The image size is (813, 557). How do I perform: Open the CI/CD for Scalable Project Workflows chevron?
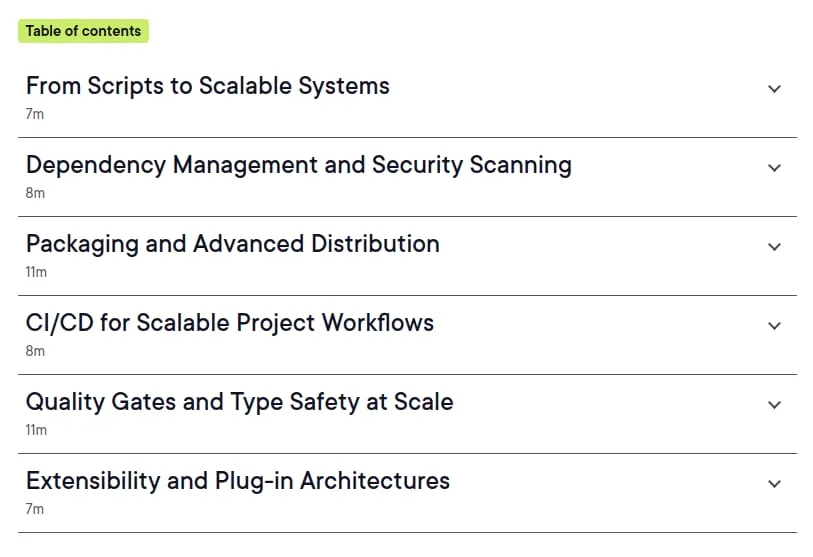click(x=774, y=326)
